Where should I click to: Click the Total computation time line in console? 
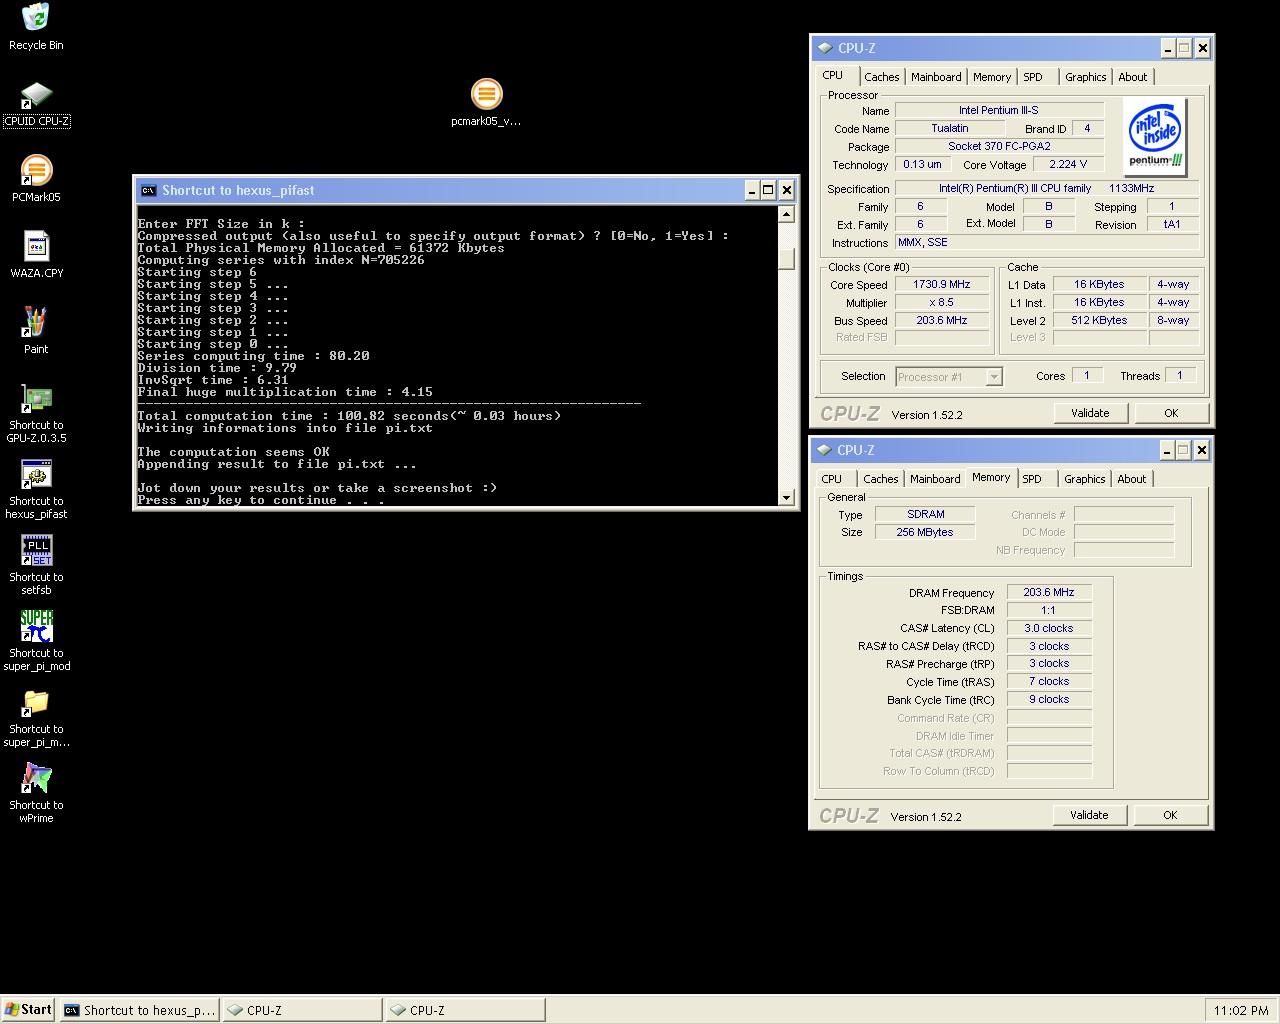[349, 416]
